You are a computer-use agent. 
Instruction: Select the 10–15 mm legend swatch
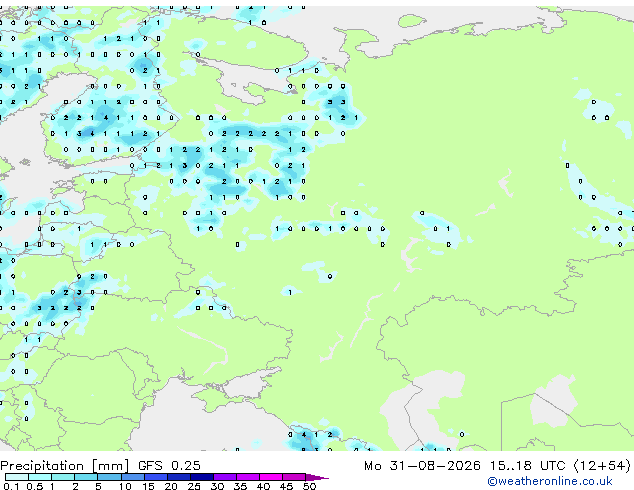(132, 477)
